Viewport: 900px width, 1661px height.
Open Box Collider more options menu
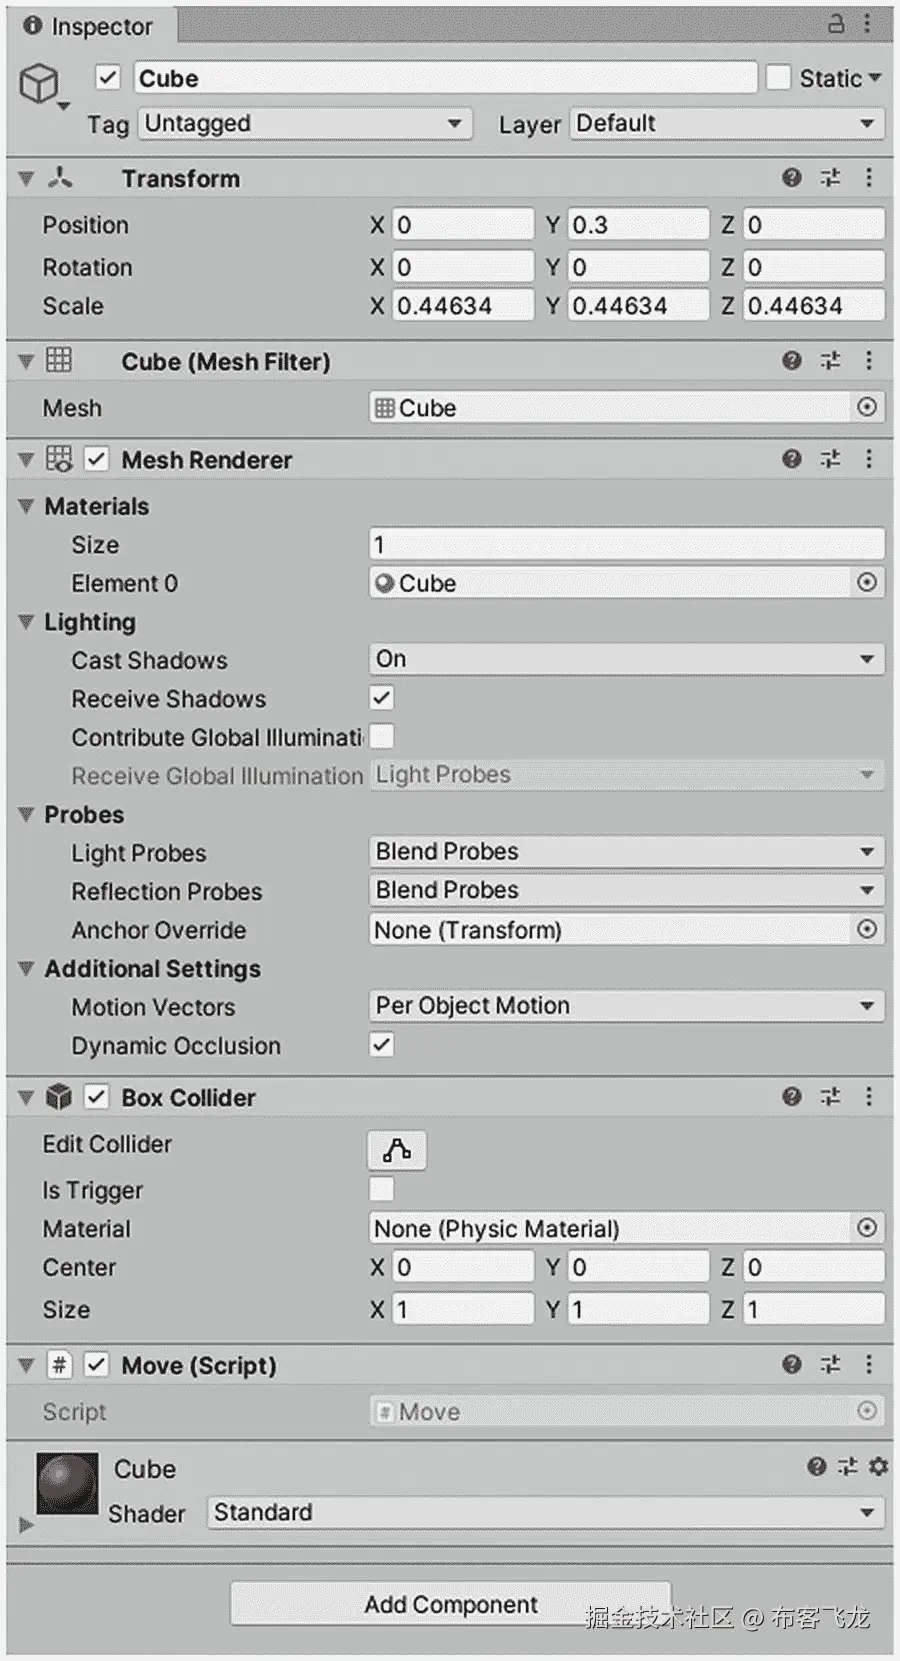(x=868, y=1097)
